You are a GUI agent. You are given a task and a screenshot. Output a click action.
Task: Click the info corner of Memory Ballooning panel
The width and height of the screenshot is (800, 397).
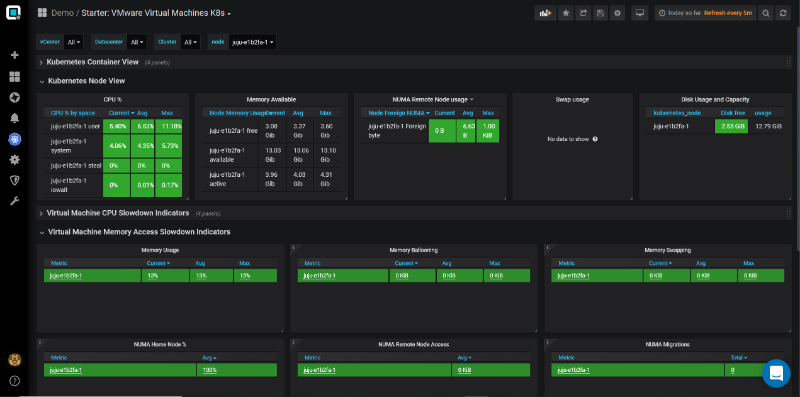pos(293,247)
